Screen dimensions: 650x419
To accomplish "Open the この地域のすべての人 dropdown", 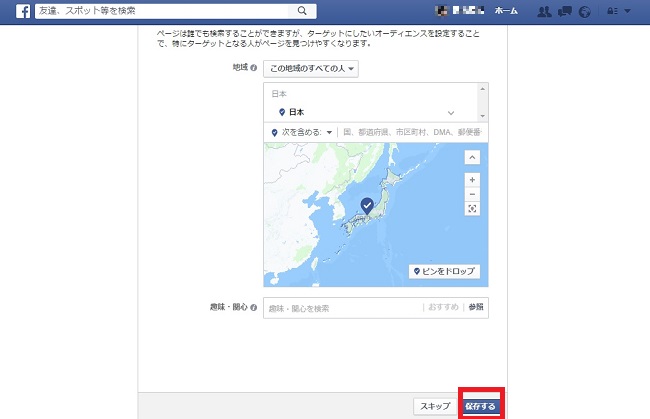I will pyautogui.click(x=311, y=69).
